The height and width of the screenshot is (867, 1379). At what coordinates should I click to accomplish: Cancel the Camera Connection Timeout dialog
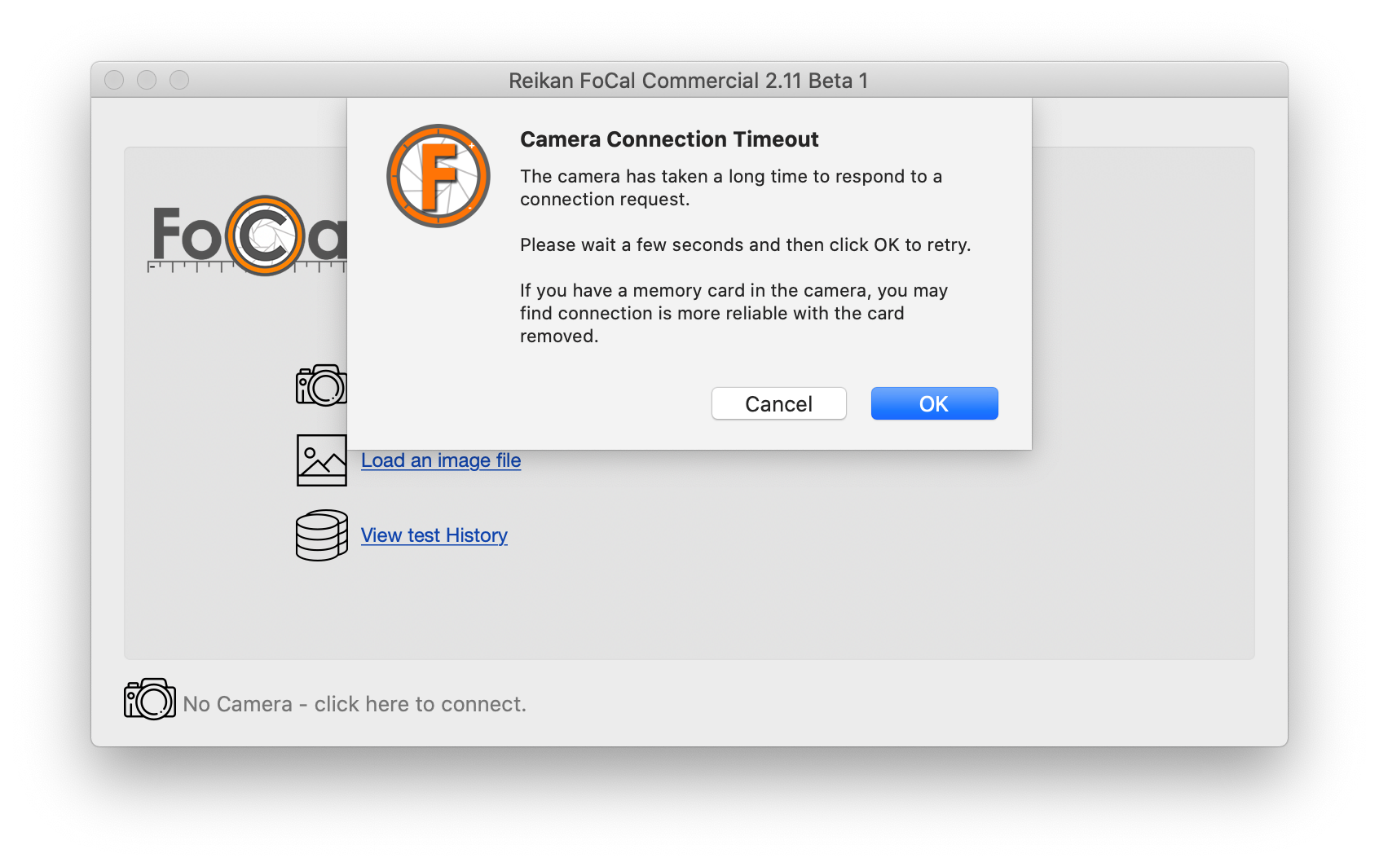779,404
